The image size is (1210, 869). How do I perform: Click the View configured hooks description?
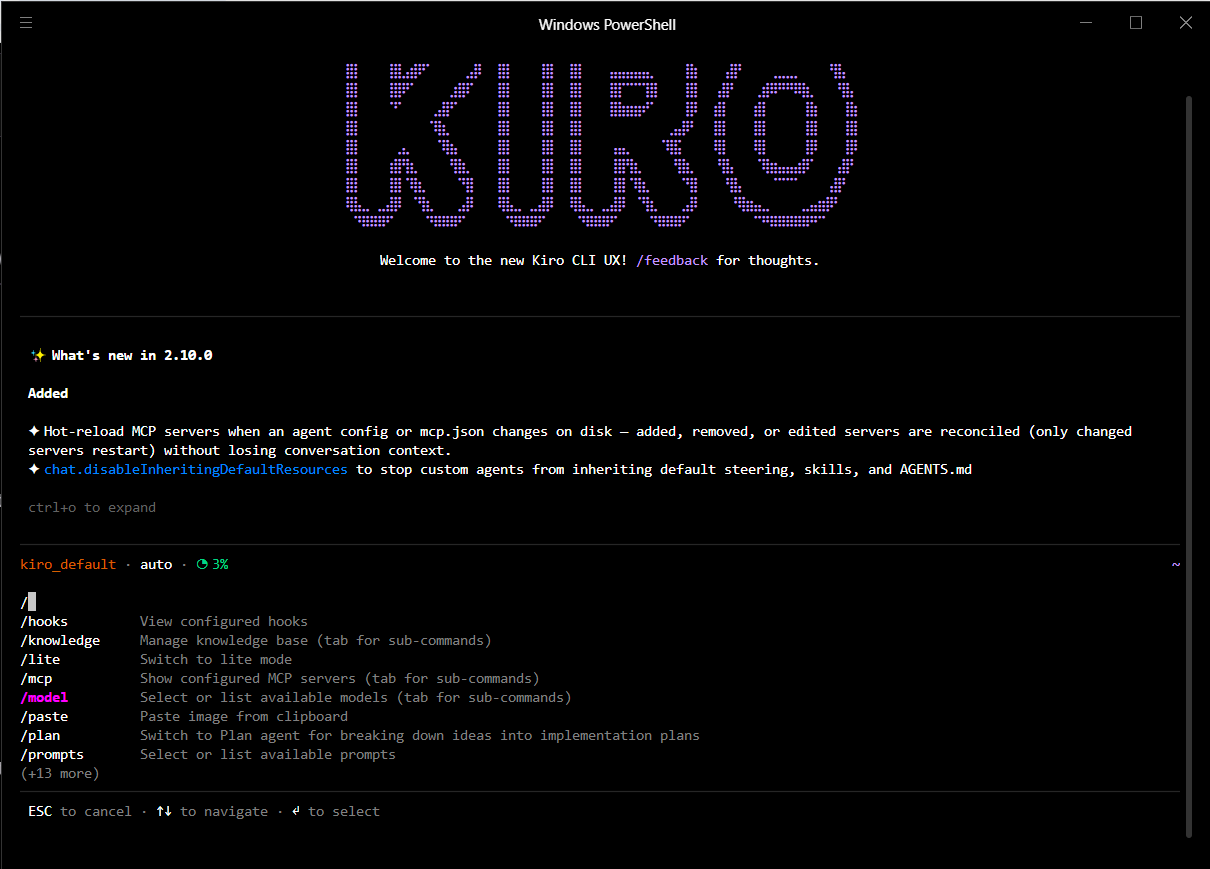pyautogui.click(x=224, y=622)
